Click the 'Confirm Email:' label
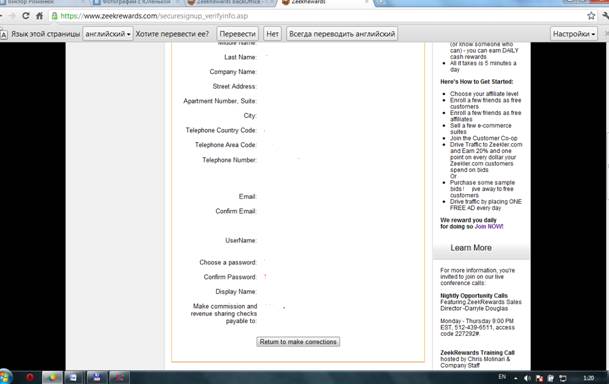This screenshot has height=384, width=609. click(x=236, y=211)
